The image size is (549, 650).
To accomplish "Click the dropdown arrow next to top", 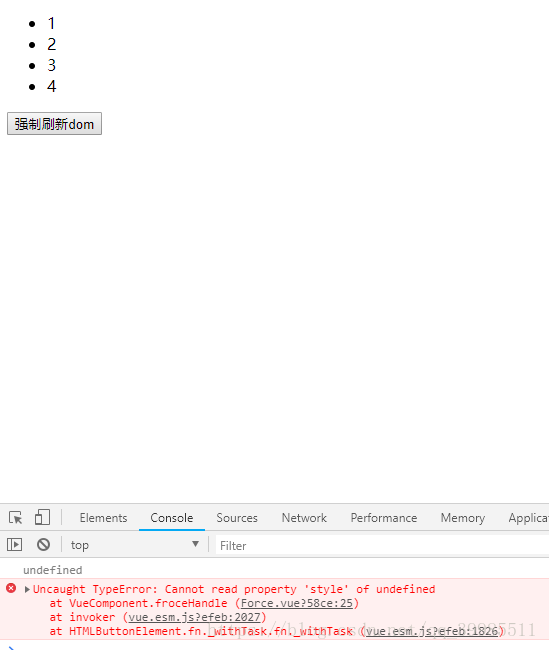I will (195, 544).
